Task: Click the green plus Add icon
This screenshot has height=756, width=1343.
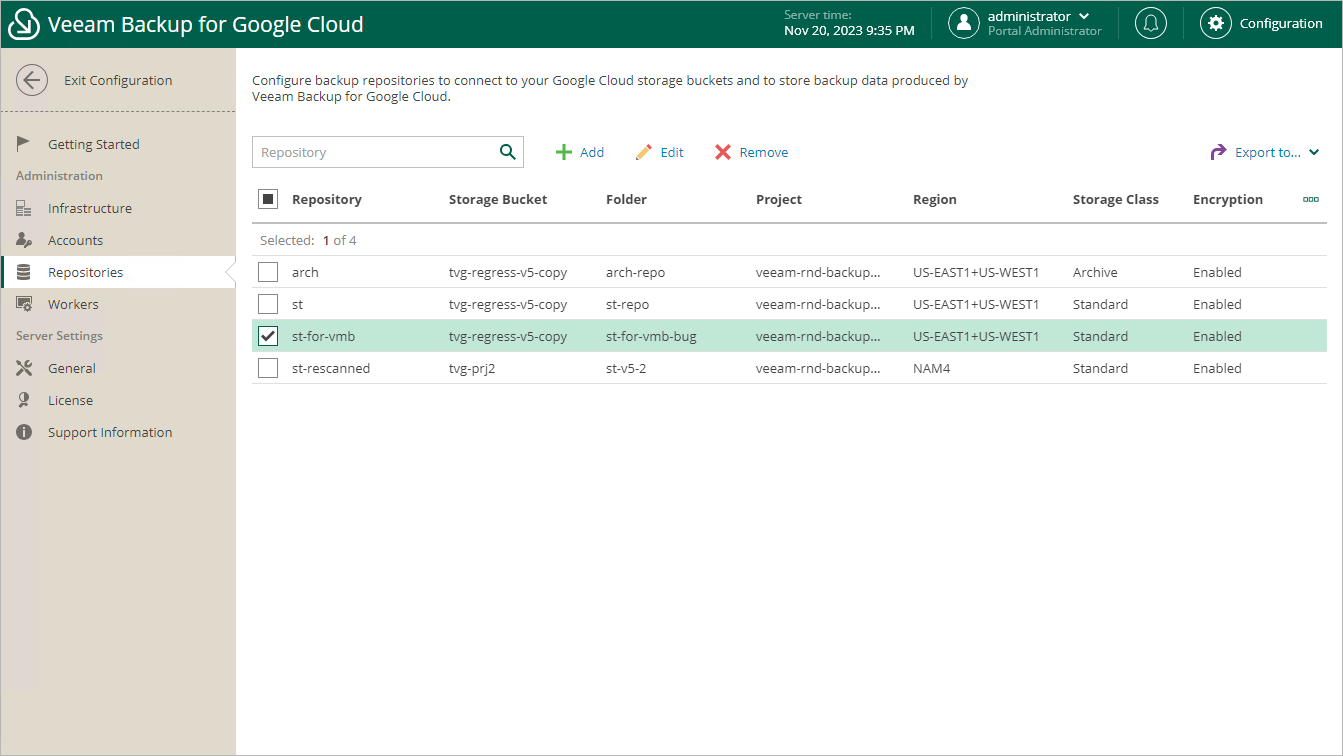Action: [x=564, y=153]
